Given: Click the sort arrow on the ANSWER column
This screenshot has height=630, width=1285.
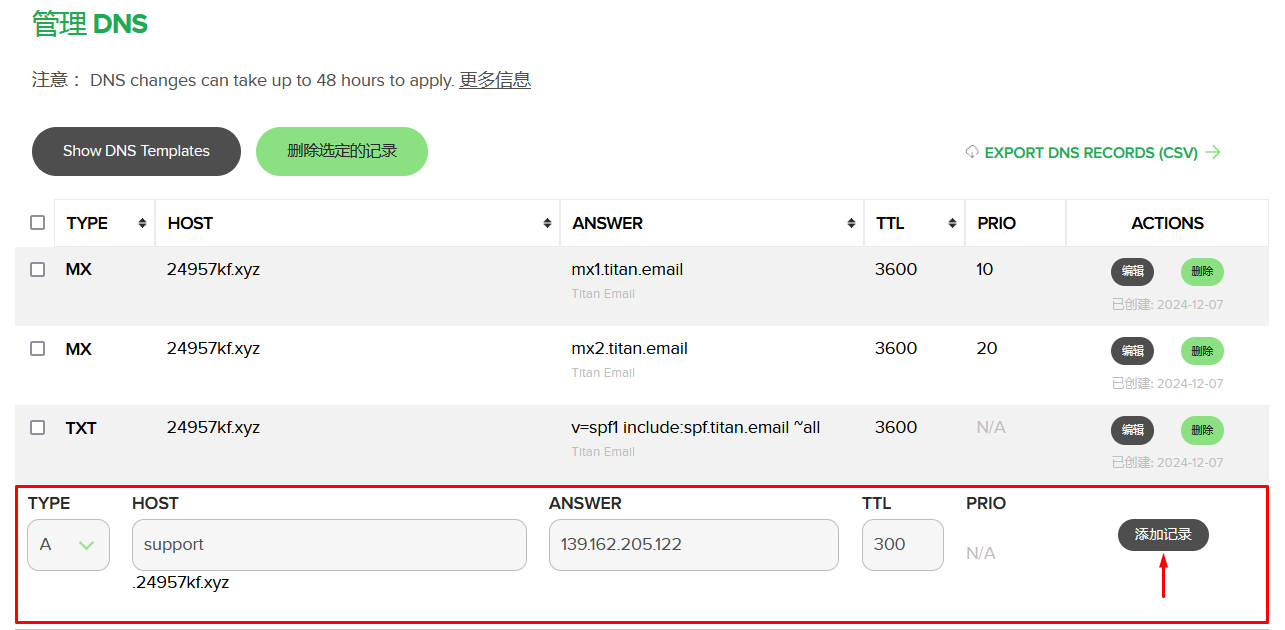Looking at the screenshot, I should [852, 222].
